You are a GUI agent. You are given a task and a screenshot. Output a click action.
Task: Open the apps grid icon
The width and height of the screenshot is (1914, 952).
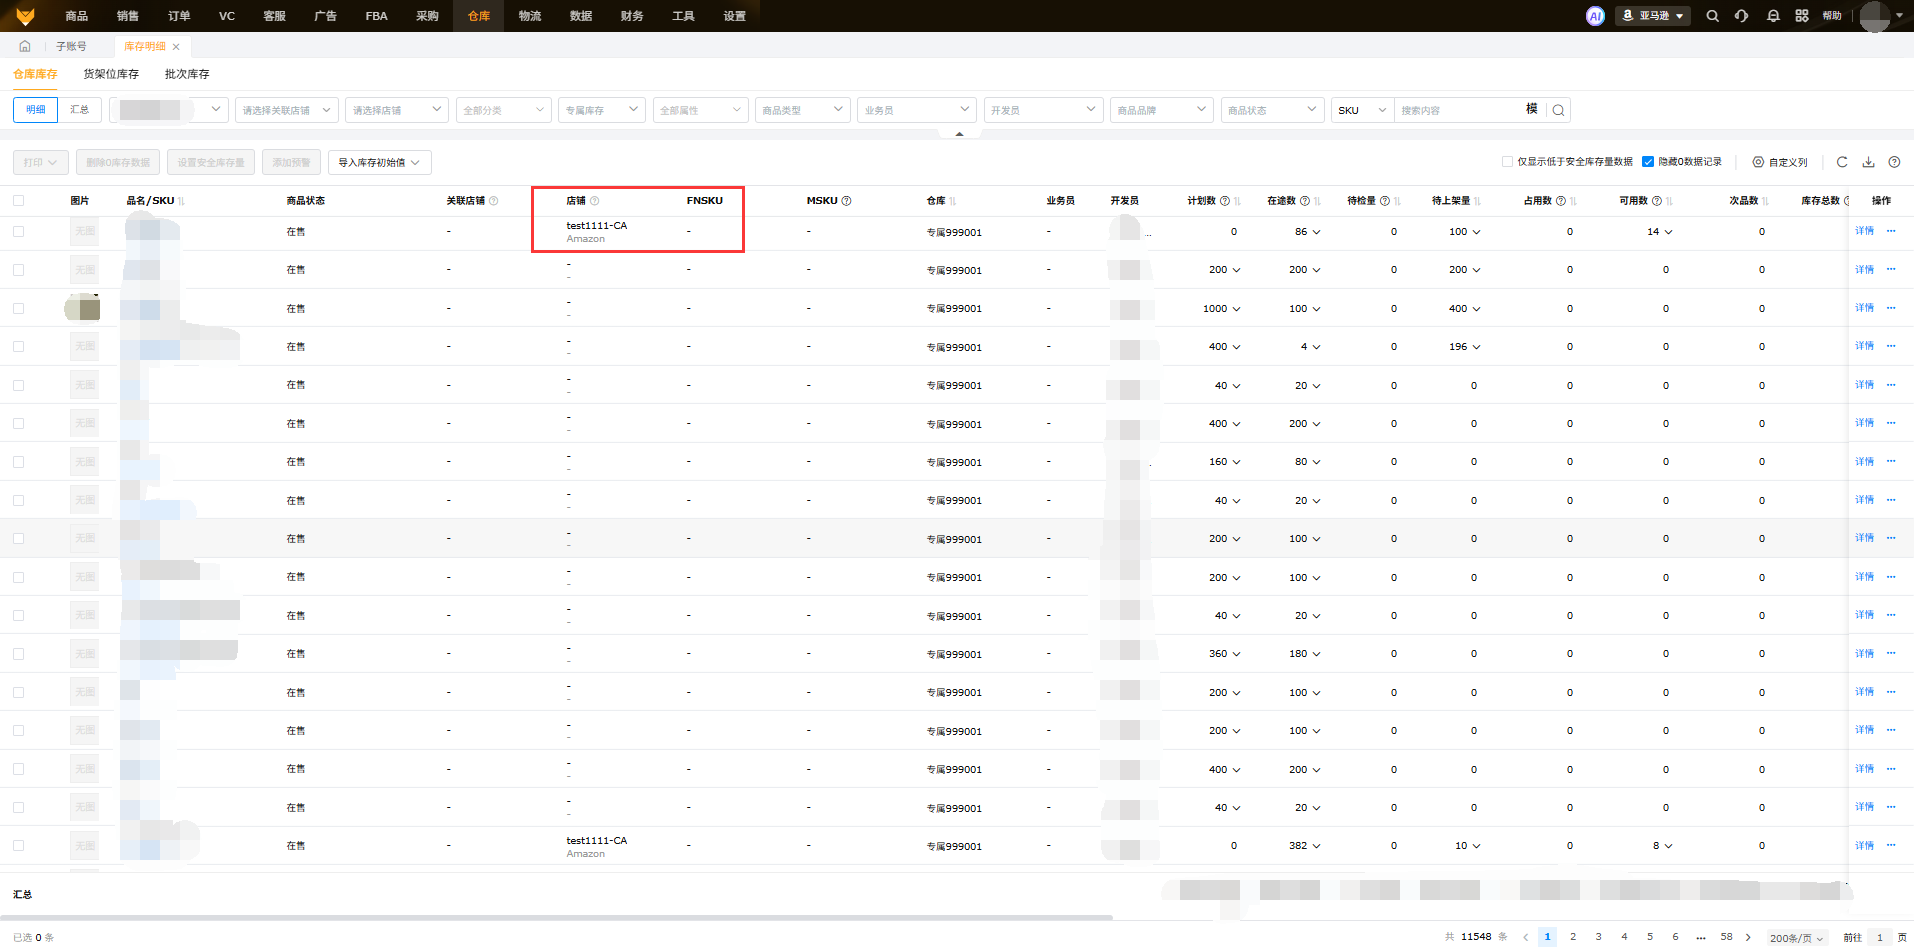coord(1801,16)
